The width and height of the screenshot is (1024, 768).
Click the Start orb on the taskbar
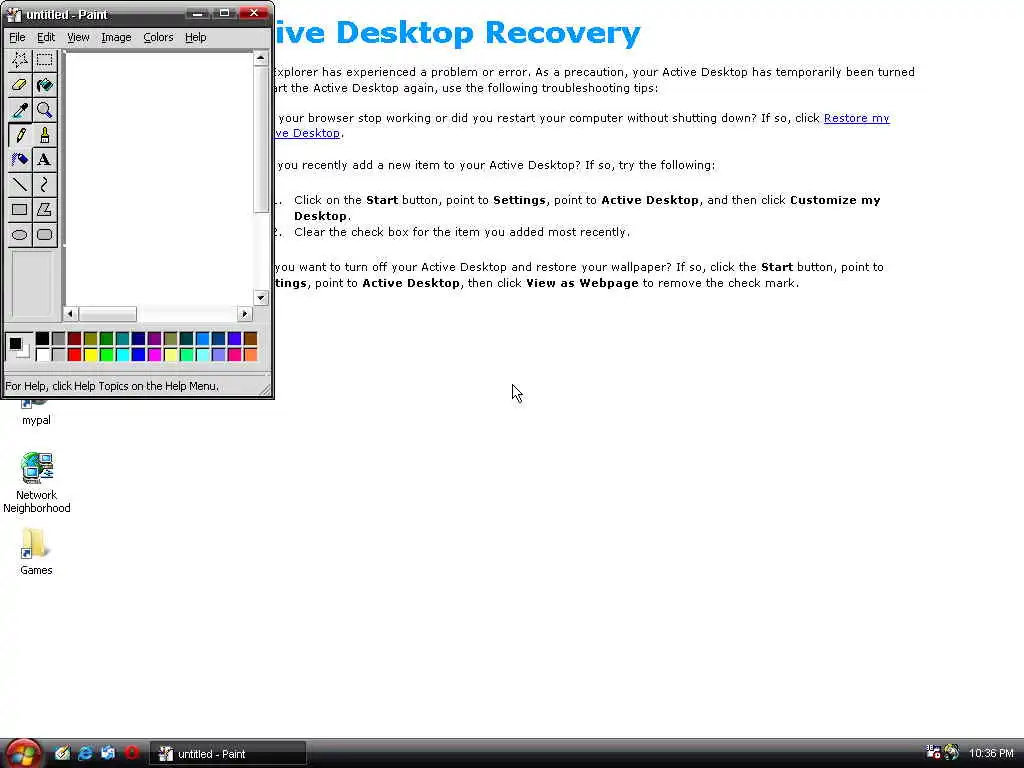coord(24,754)
